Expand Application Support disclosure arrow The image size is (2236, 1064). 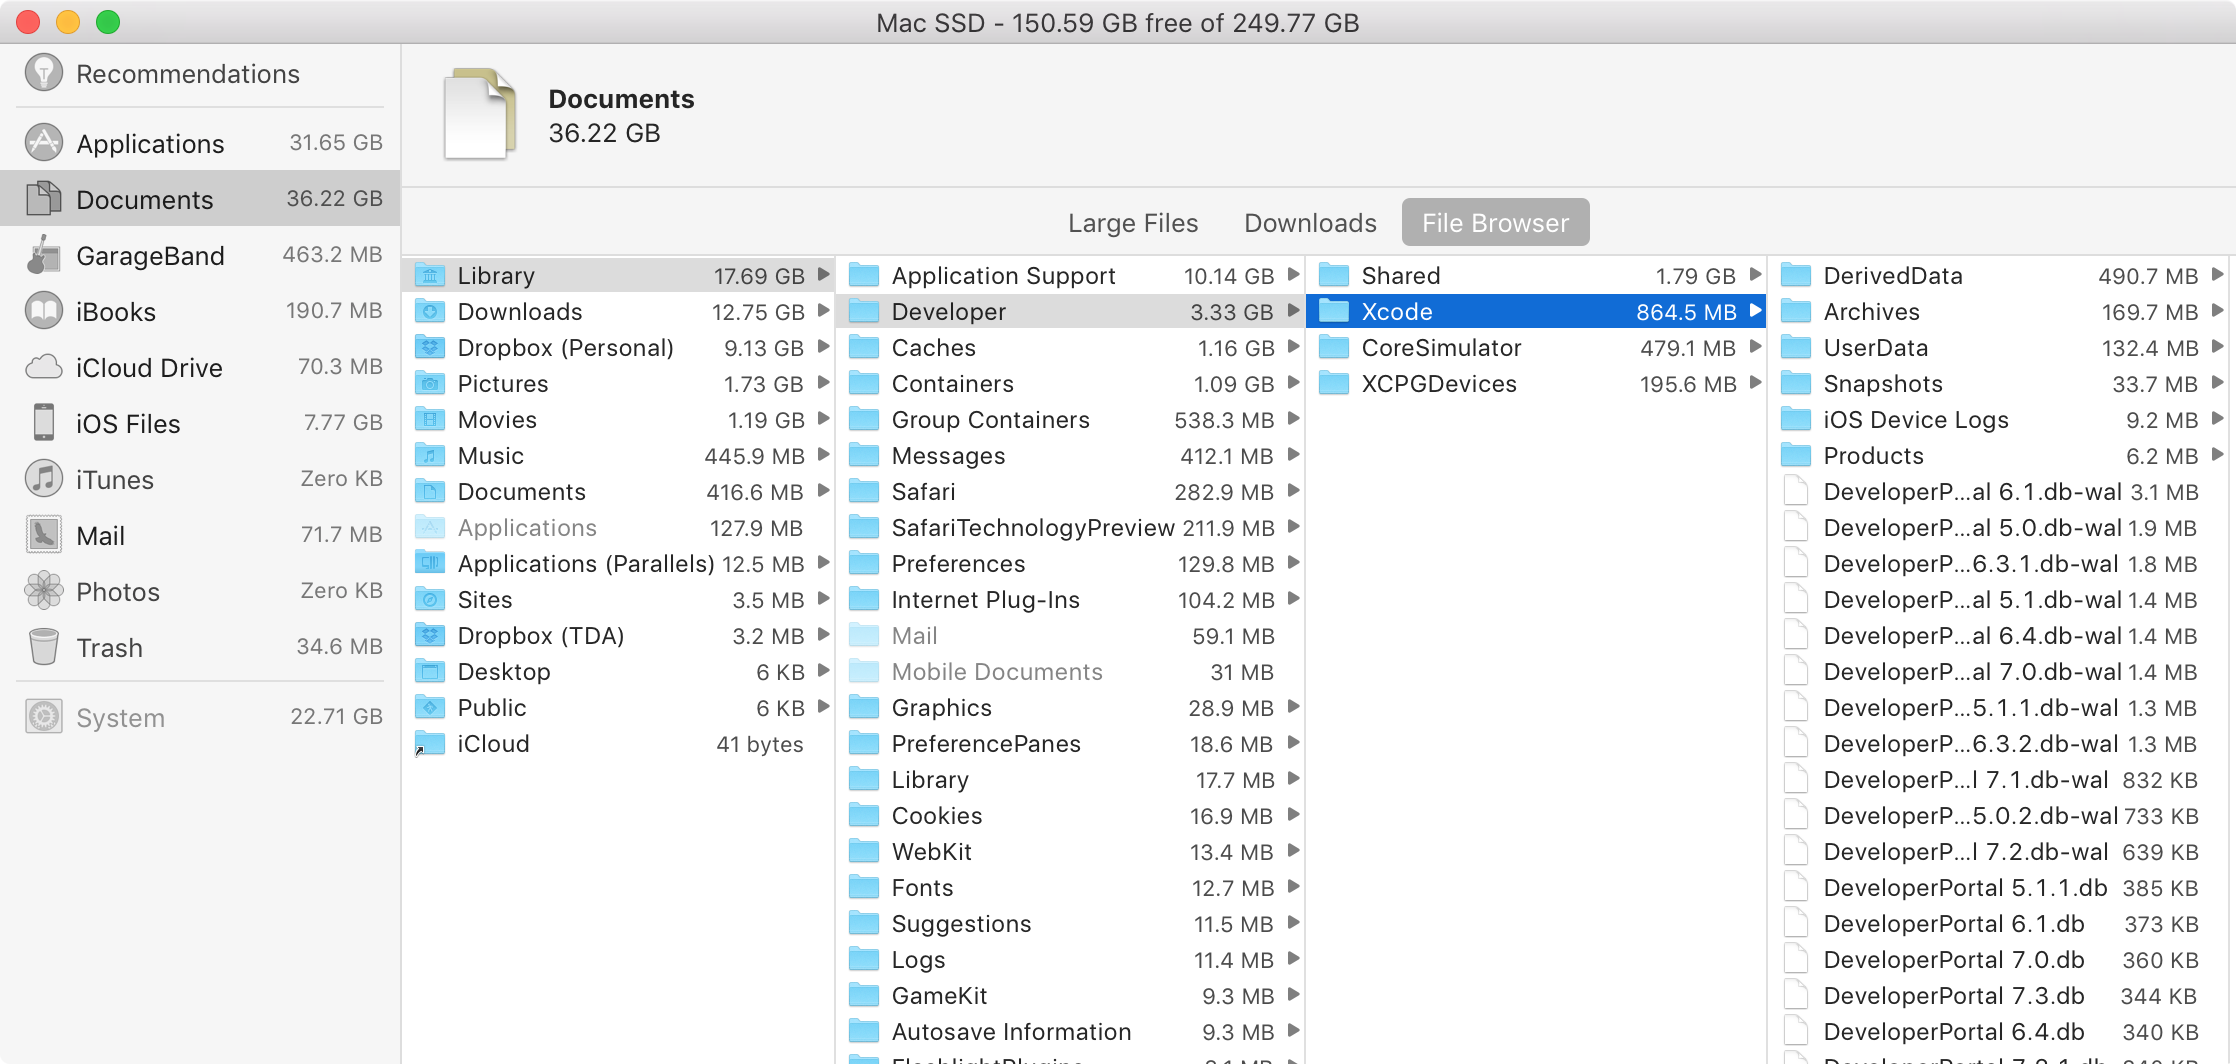tap(1293, 275)
